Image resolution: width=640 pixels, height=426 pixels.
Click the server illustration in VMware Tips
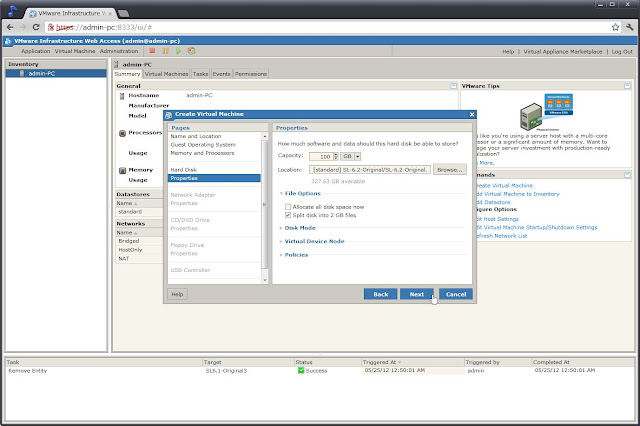(546, 112)
